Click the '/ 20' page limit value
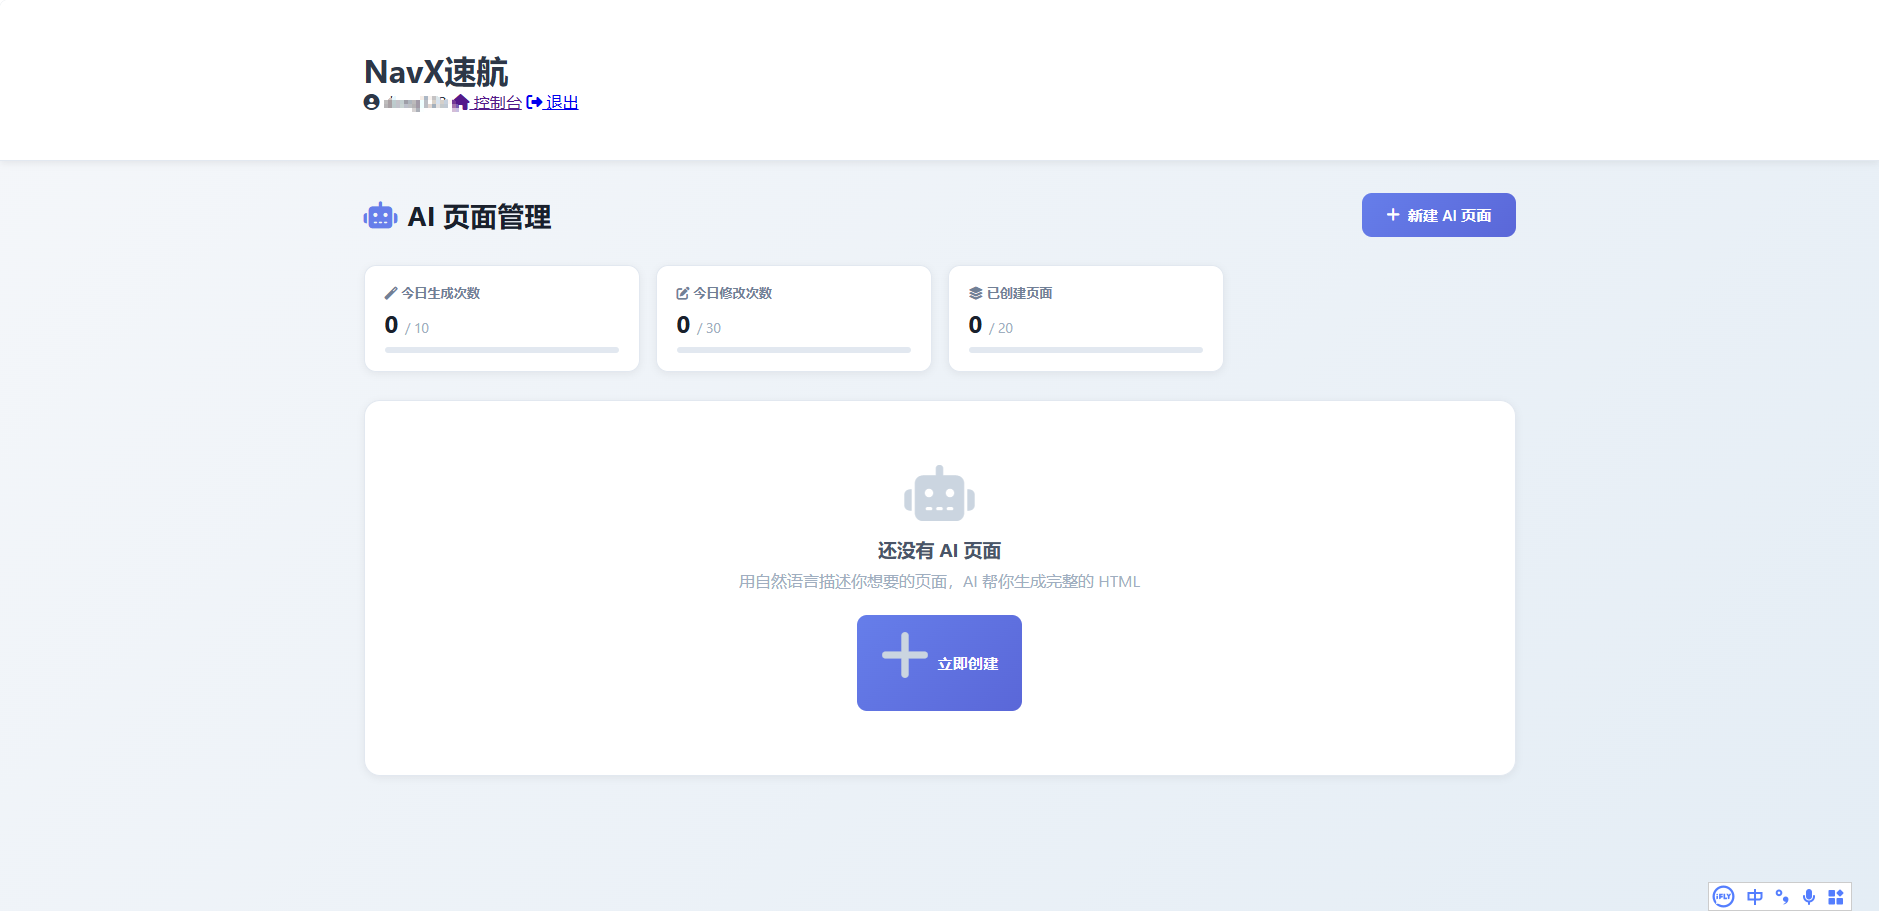Viewport: 1879px width, 911px height. (1001, 328)
